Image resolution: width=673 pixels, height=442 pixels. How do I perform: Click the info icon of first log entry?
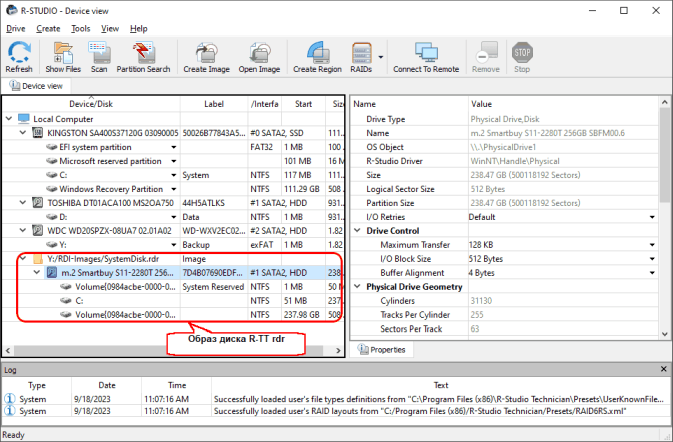click(9, 399)
